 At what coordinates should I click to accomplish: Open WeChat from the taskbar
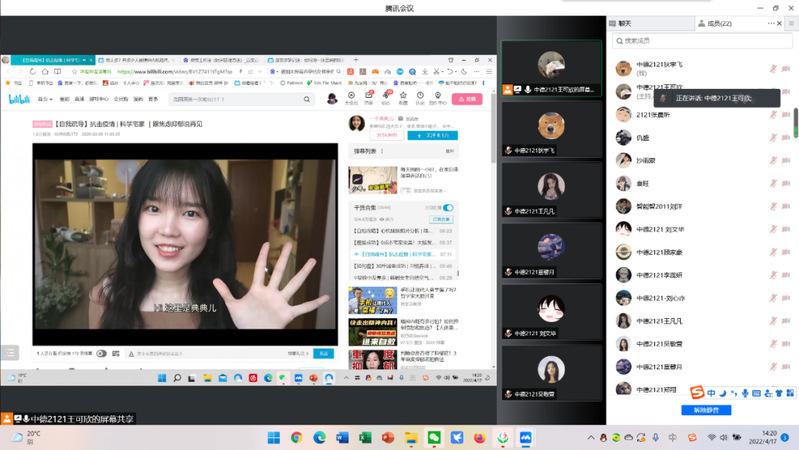(434, 438)
